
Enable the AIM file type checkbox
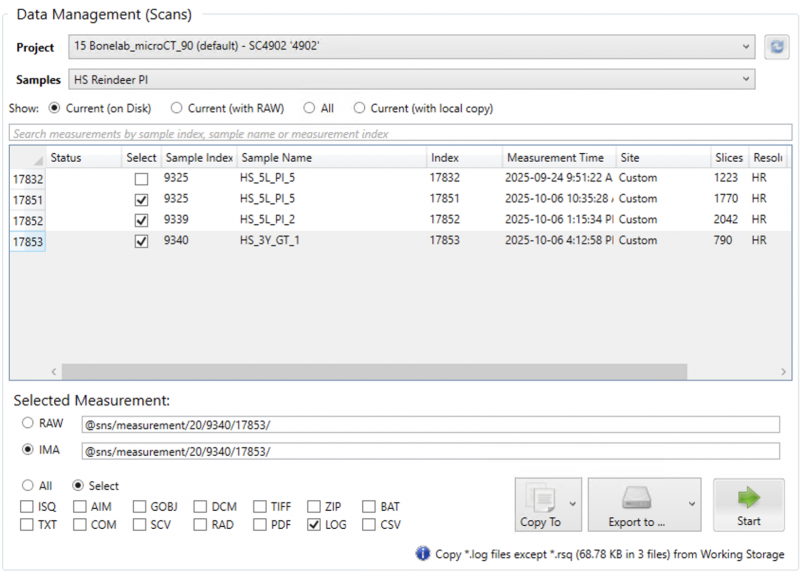click(x=80, y=507)
